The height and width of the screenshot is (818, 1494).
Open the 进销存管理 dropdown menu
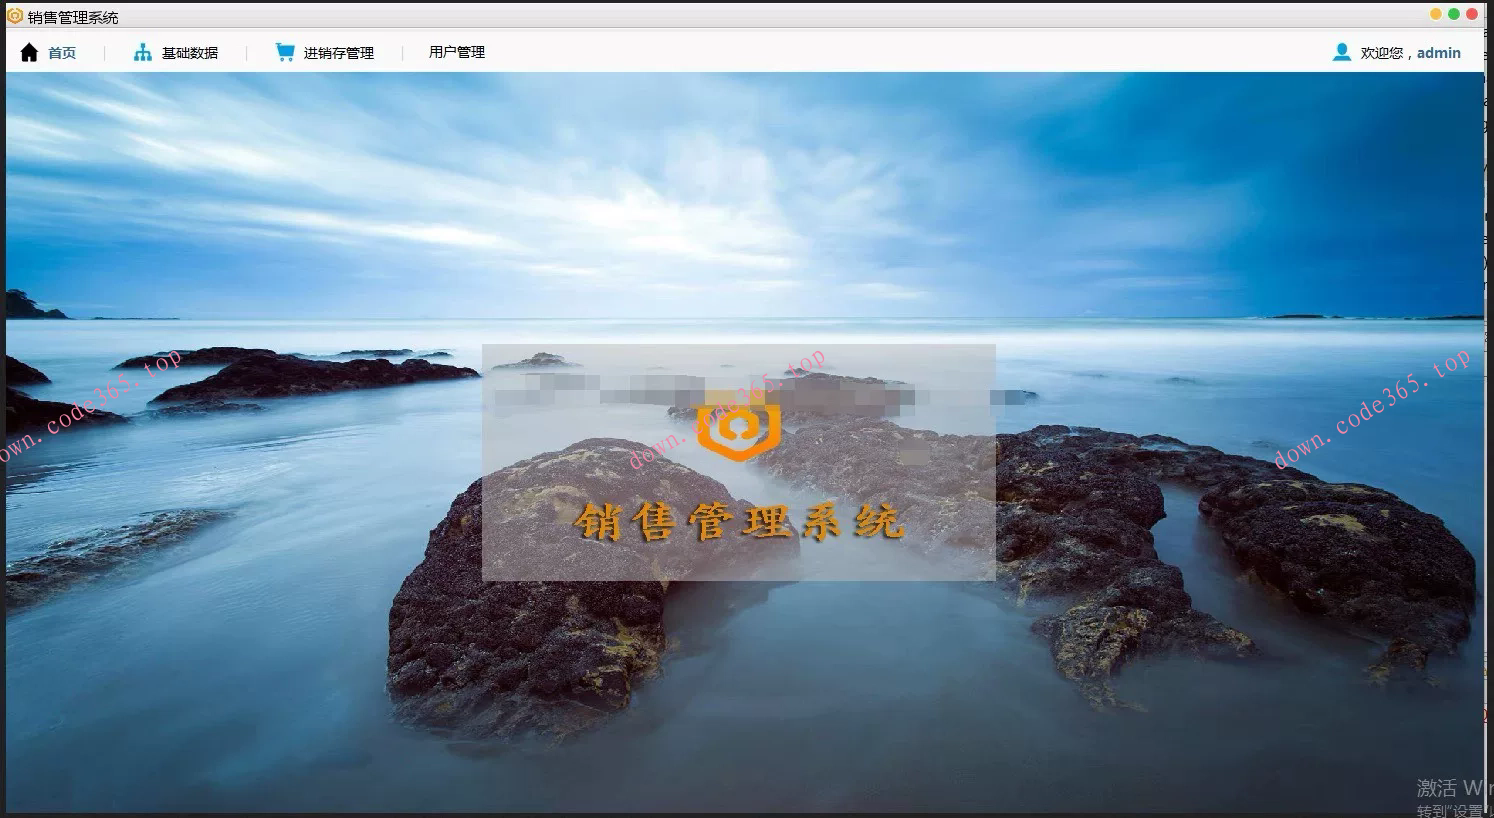click(338, 52)
